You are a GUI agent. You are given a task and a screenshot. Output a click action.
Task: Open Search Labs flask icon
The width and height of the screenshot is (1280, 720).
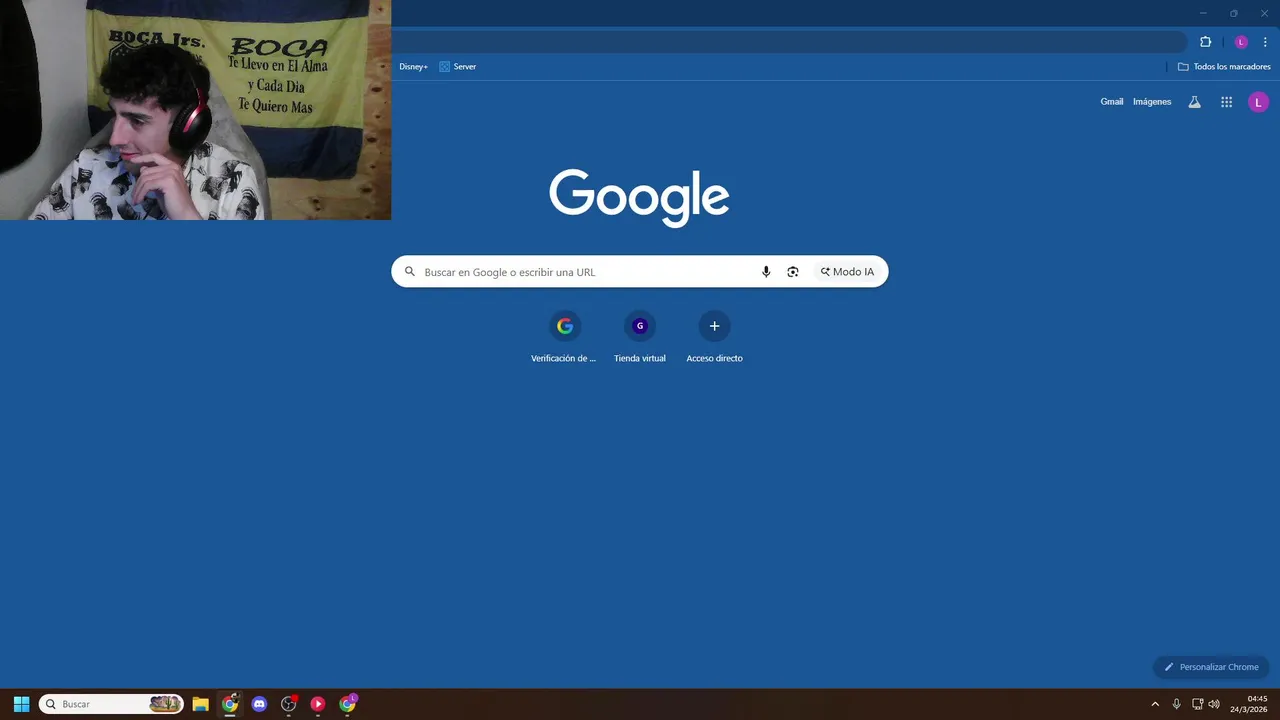[x=1194, y=102]
